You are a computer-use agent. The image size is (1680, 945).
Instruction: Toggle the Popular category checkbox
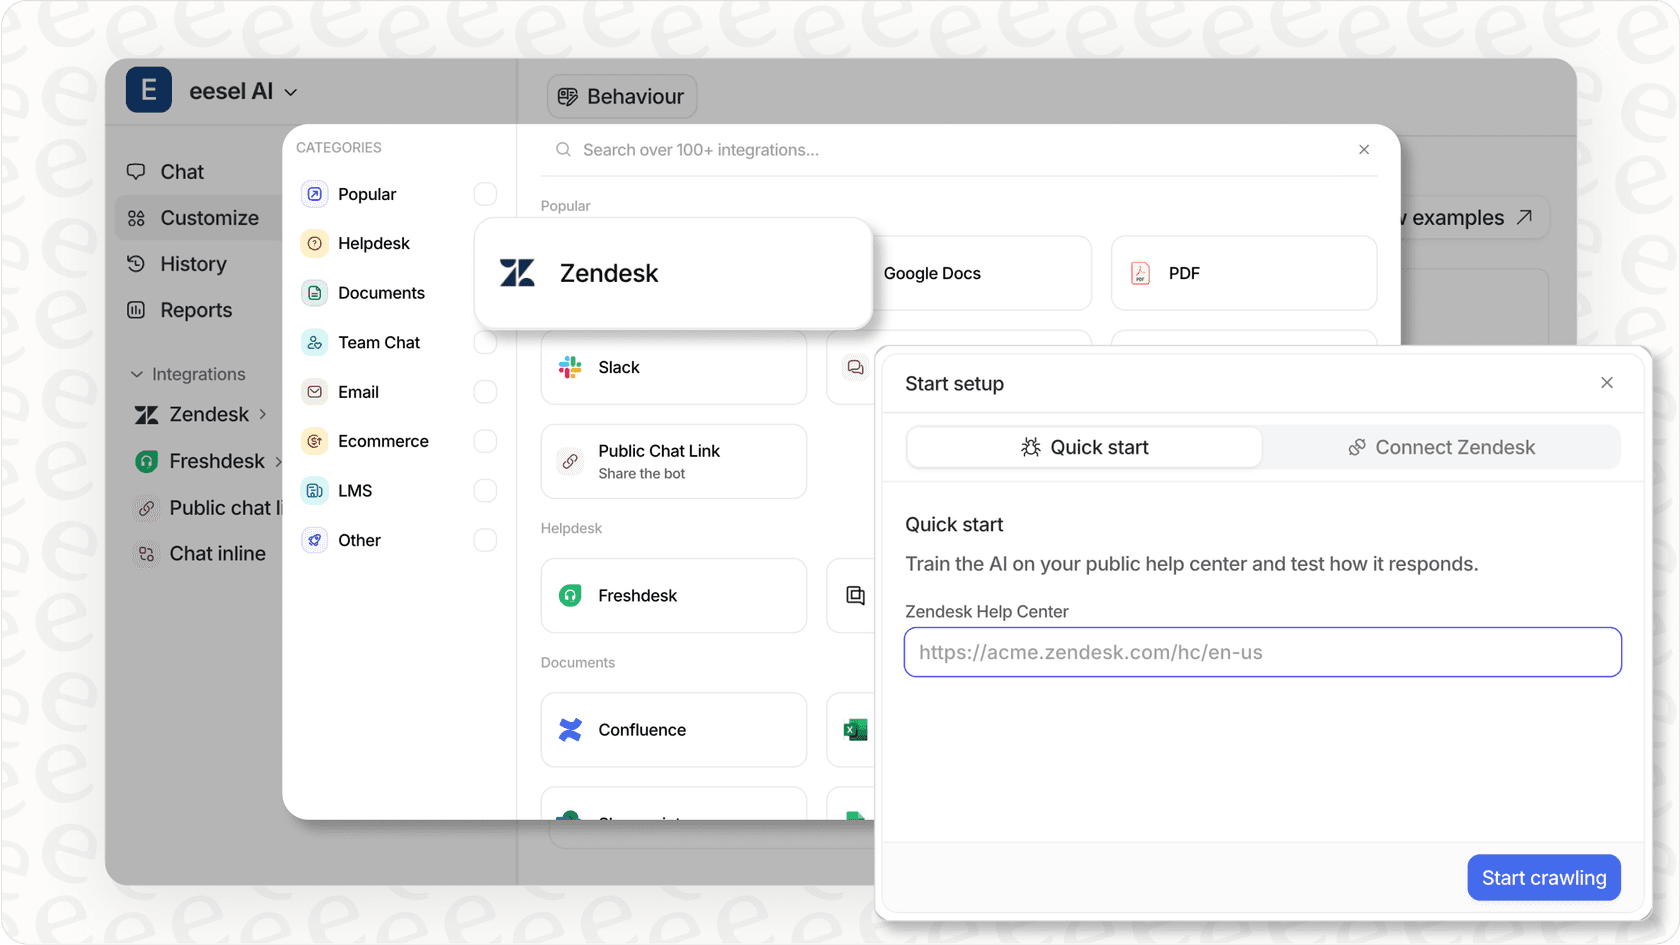[485, 194]
